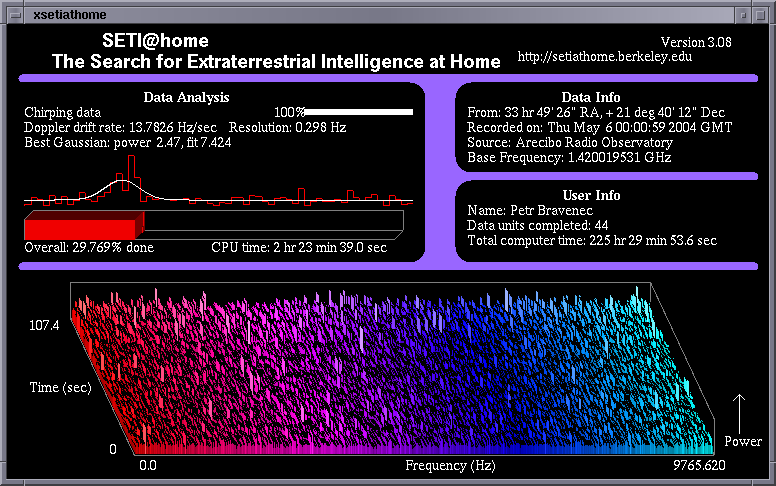Screen dimensions: 776x486
Task: Click the upward Power arrow
Action: click(739, 414)
